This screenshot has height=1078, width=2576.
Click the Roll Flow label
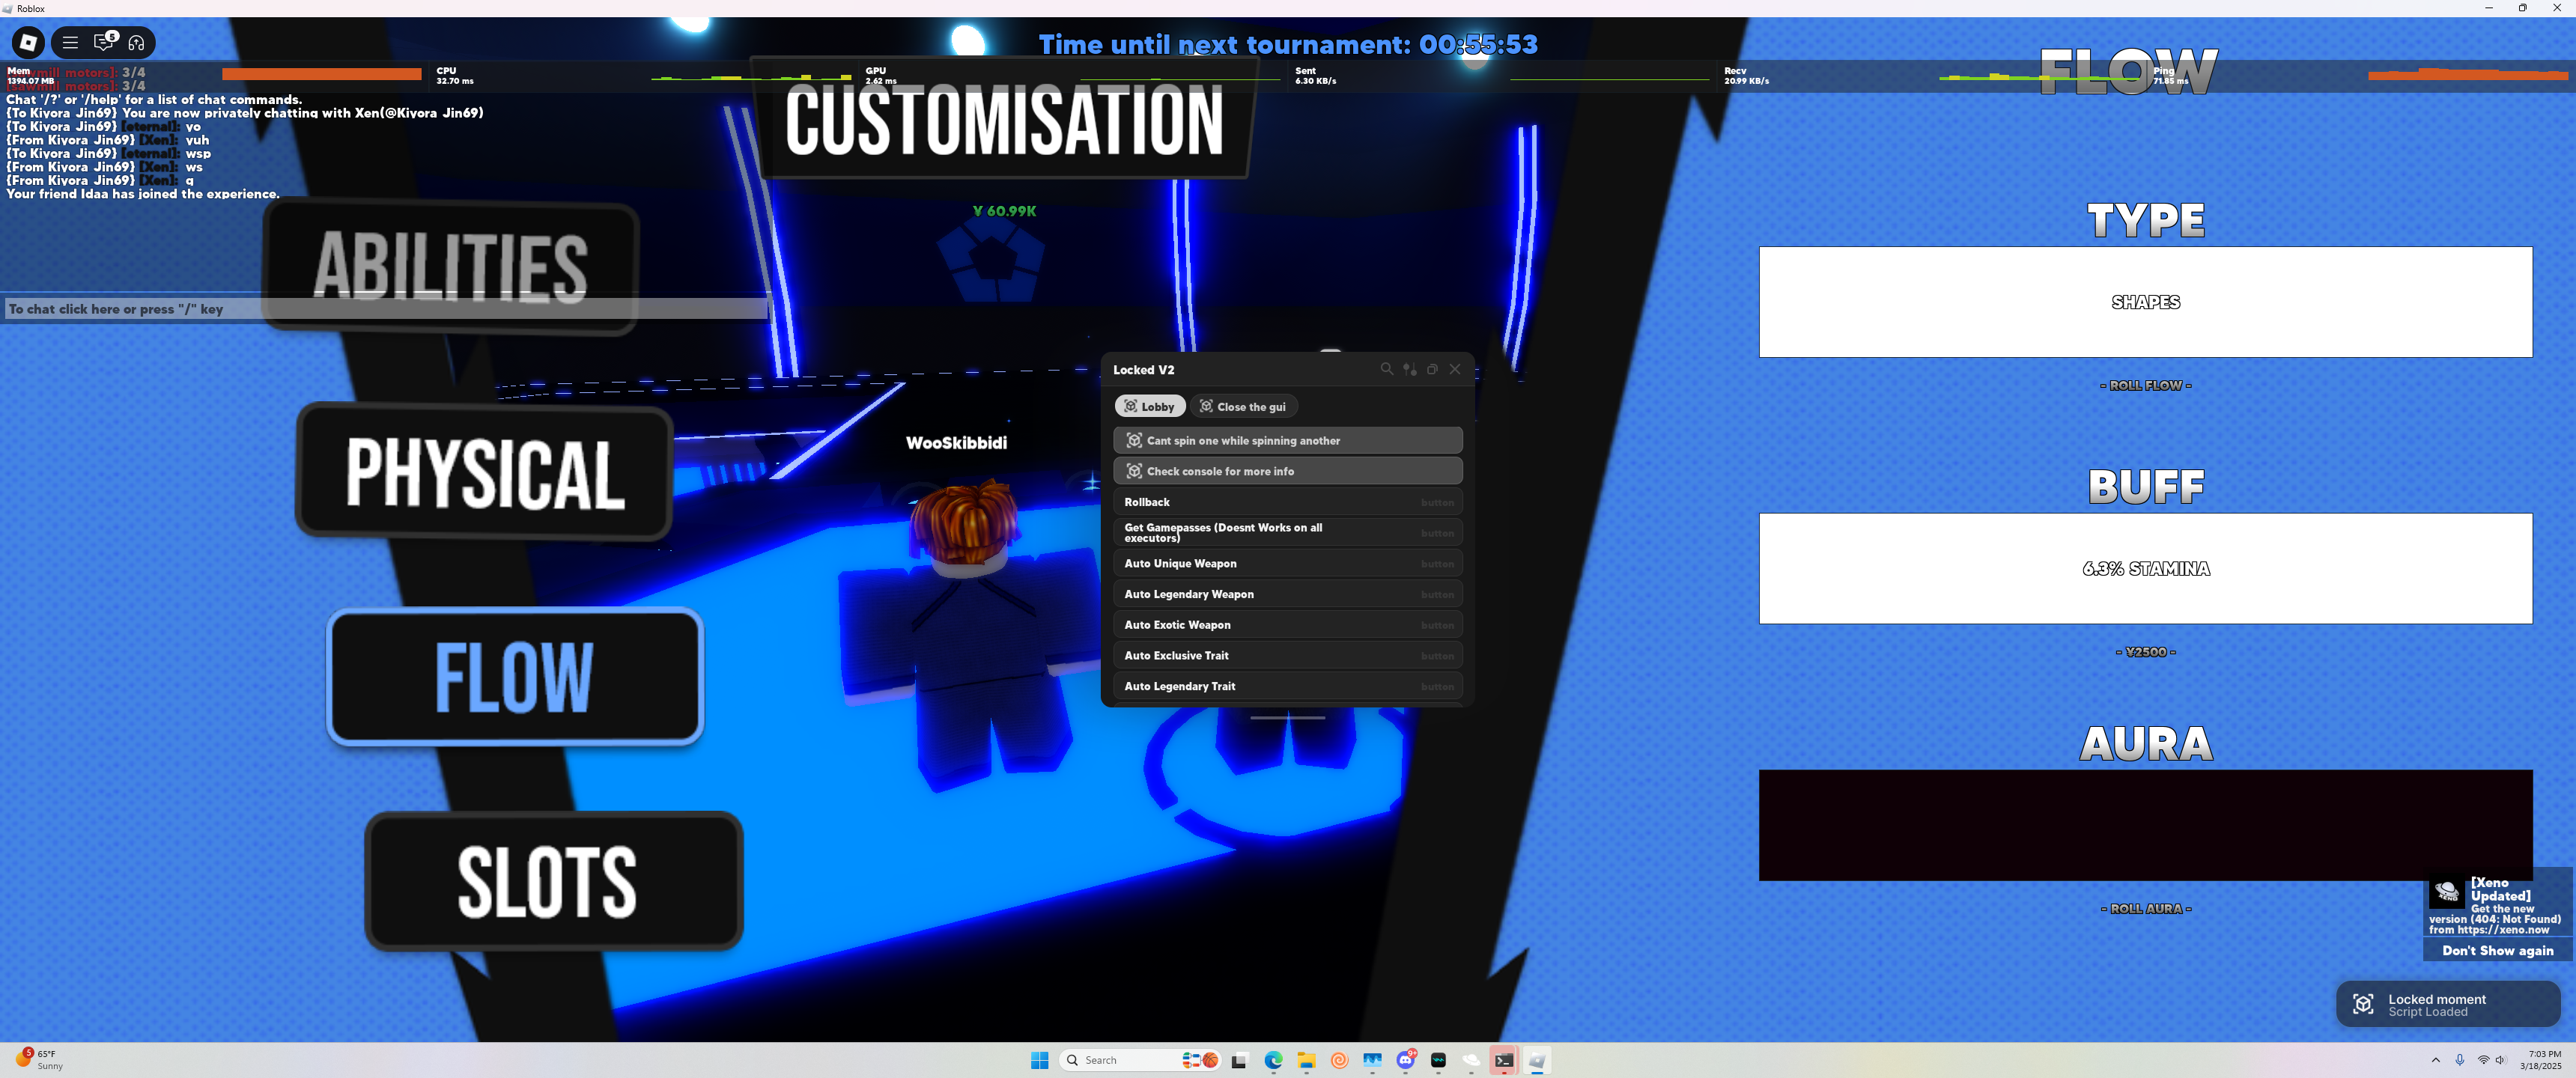[x=2145, y=385]
